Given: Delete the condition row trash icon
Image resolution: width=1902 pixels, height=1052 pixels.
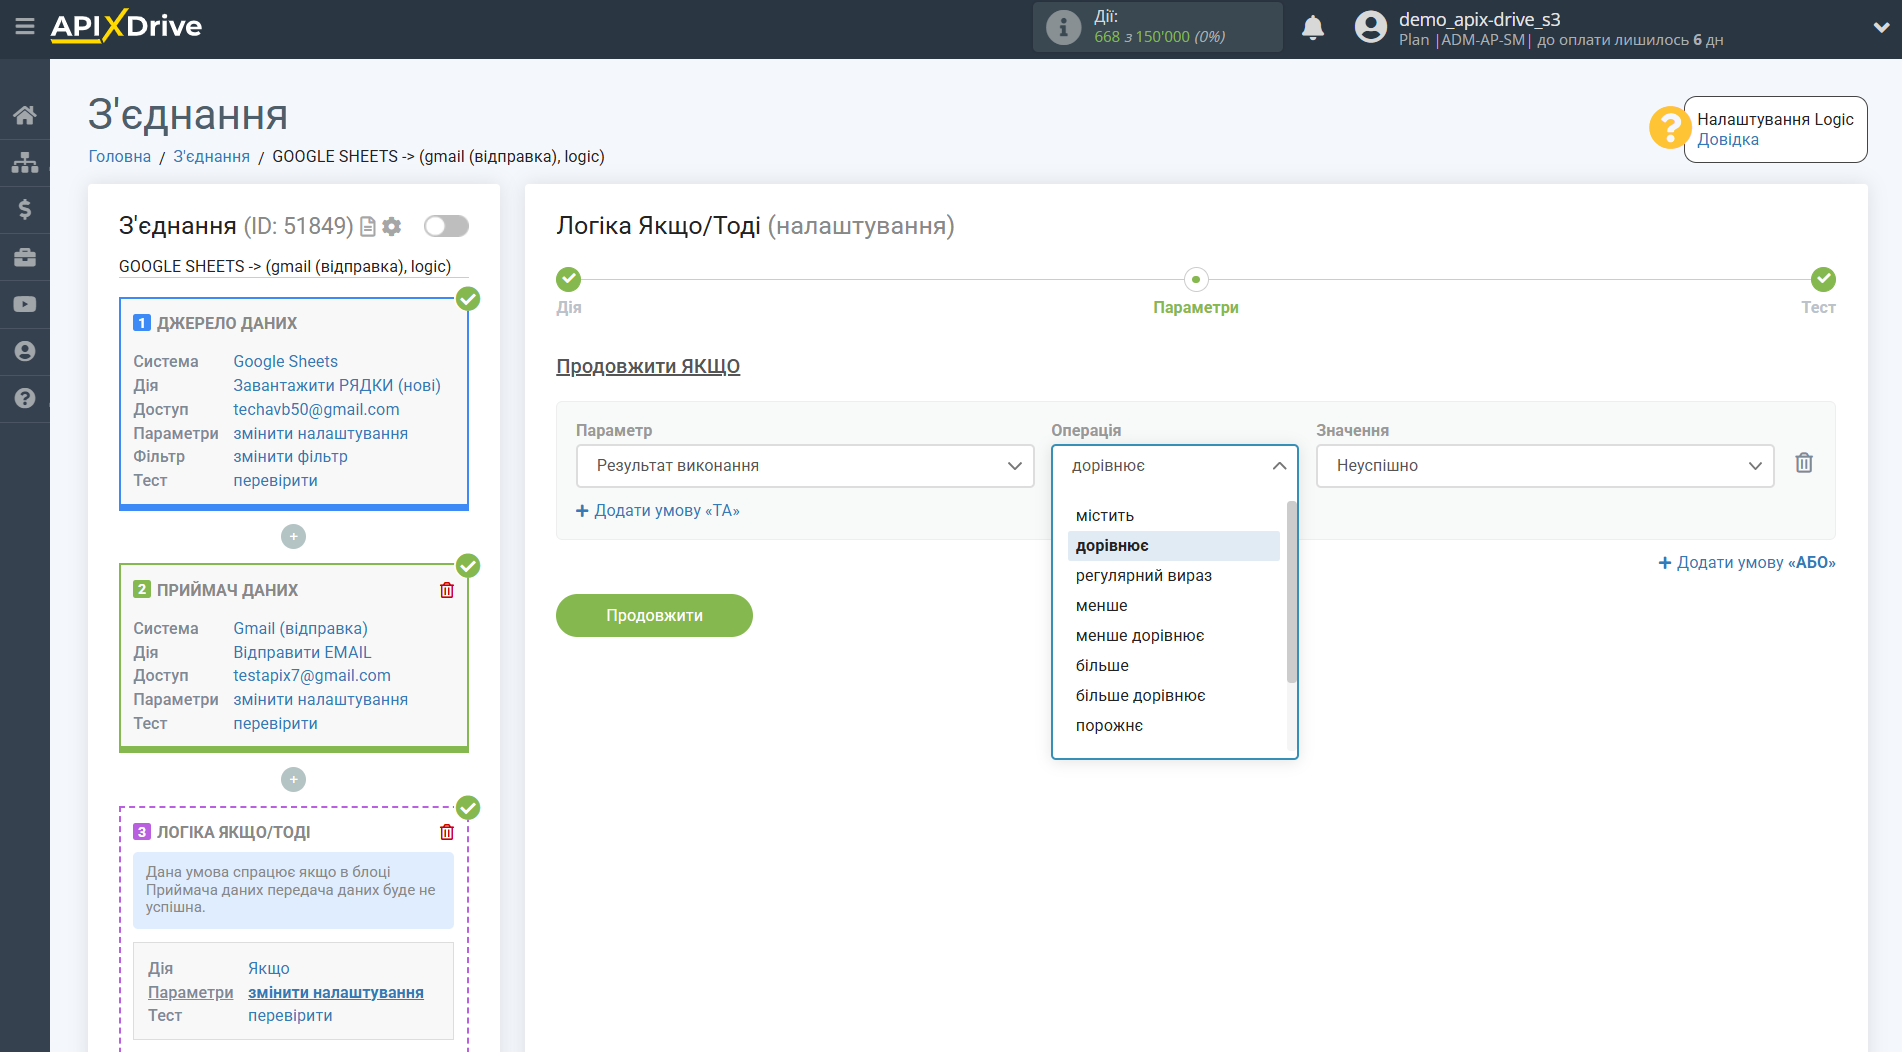Looking at the screenshot, I should [x=1804, y=463].
